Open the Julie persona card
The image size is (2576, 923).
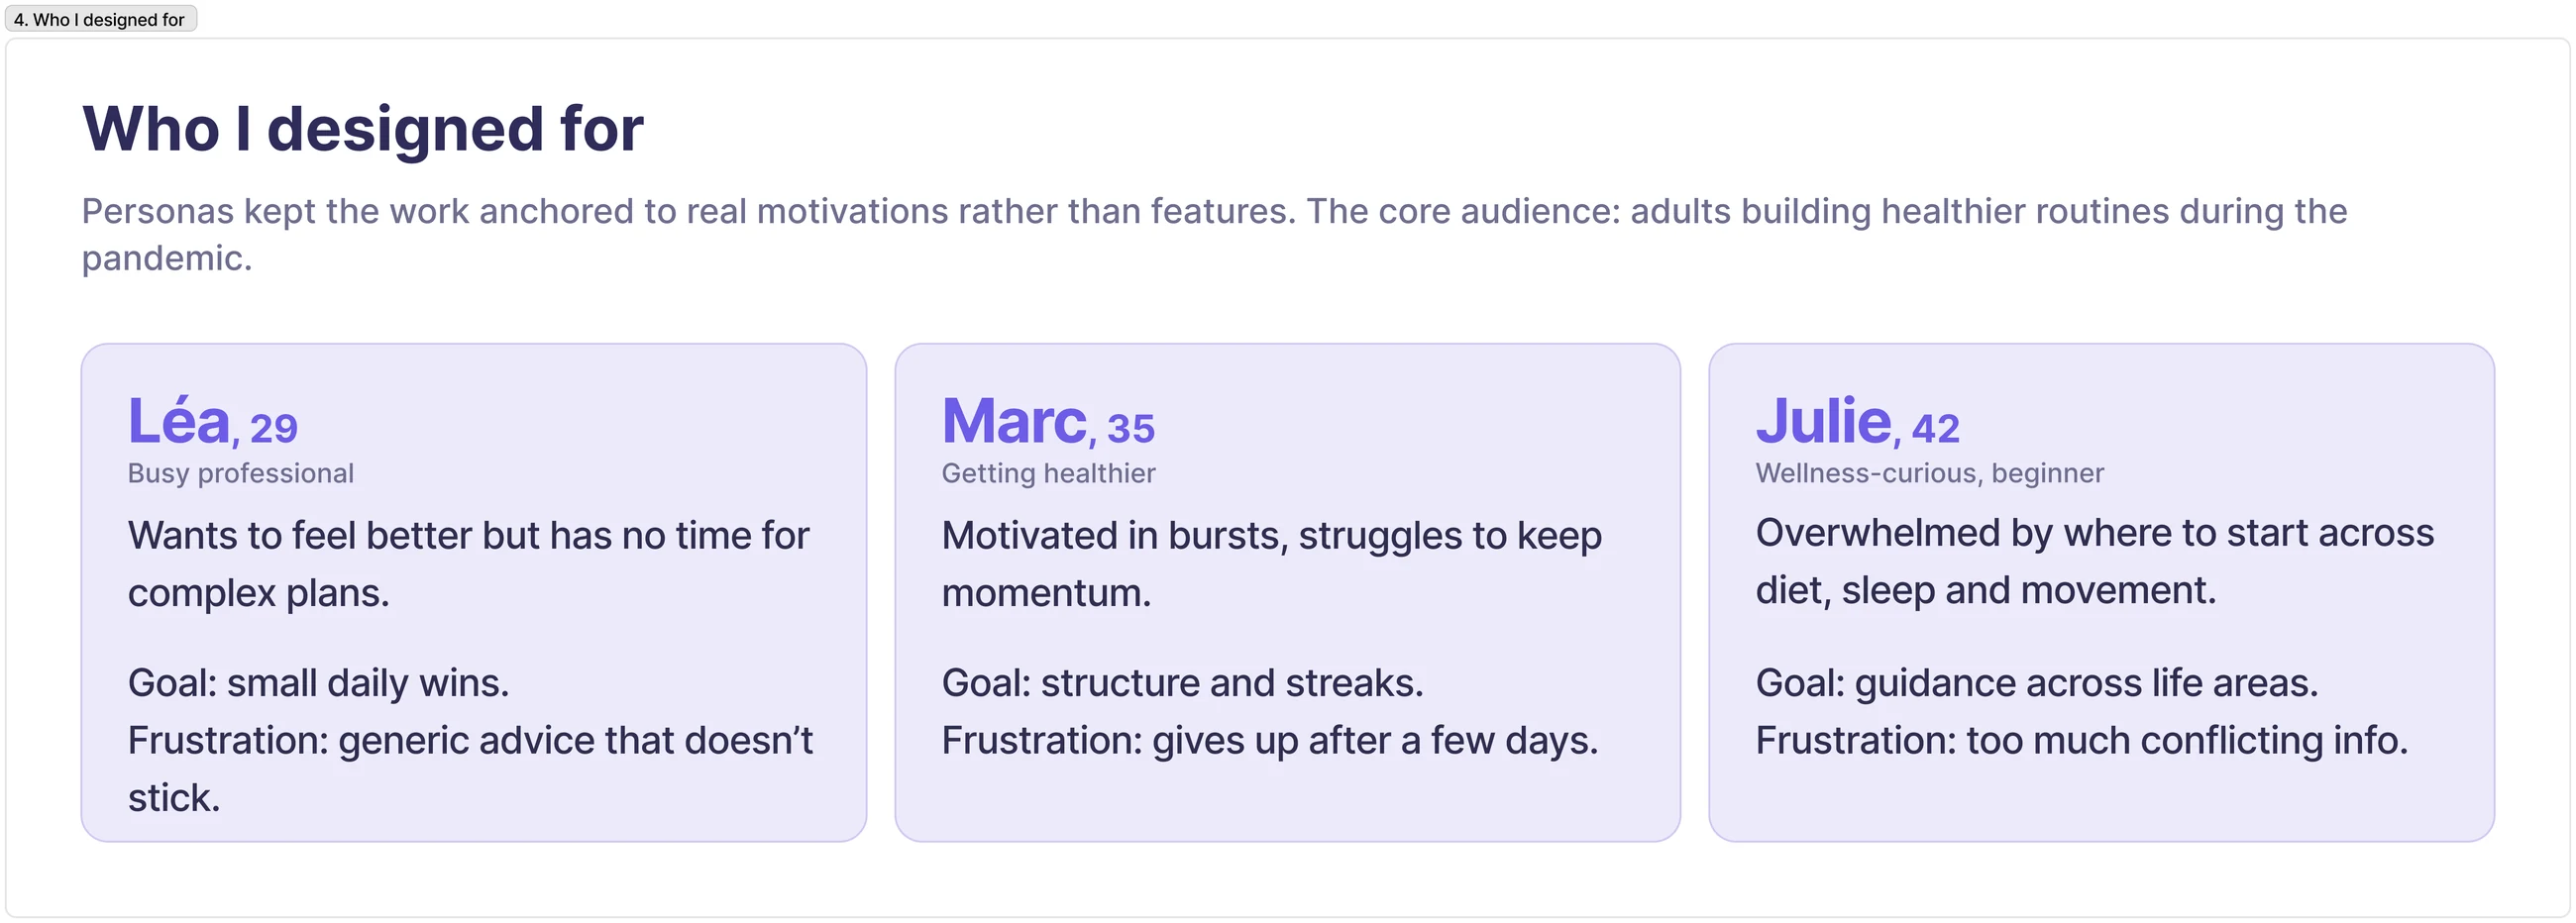(2102, 592)
